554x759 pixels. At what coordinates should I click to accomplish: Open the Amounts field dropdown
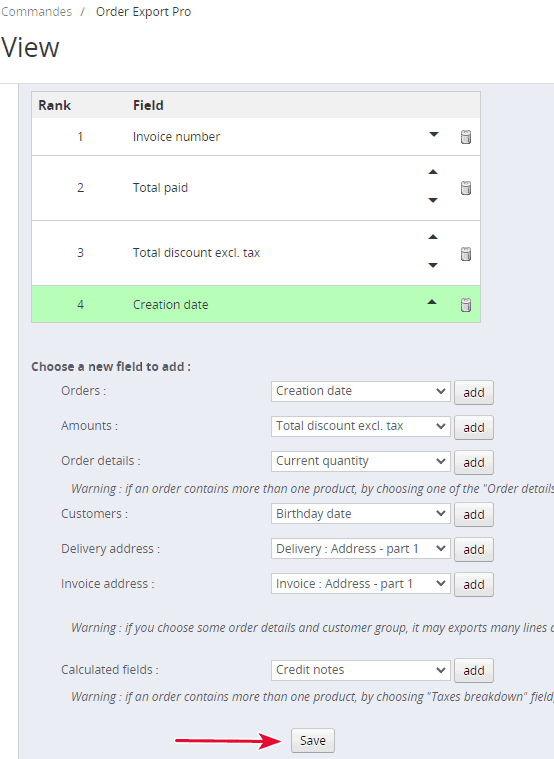[x=361, y=426]
